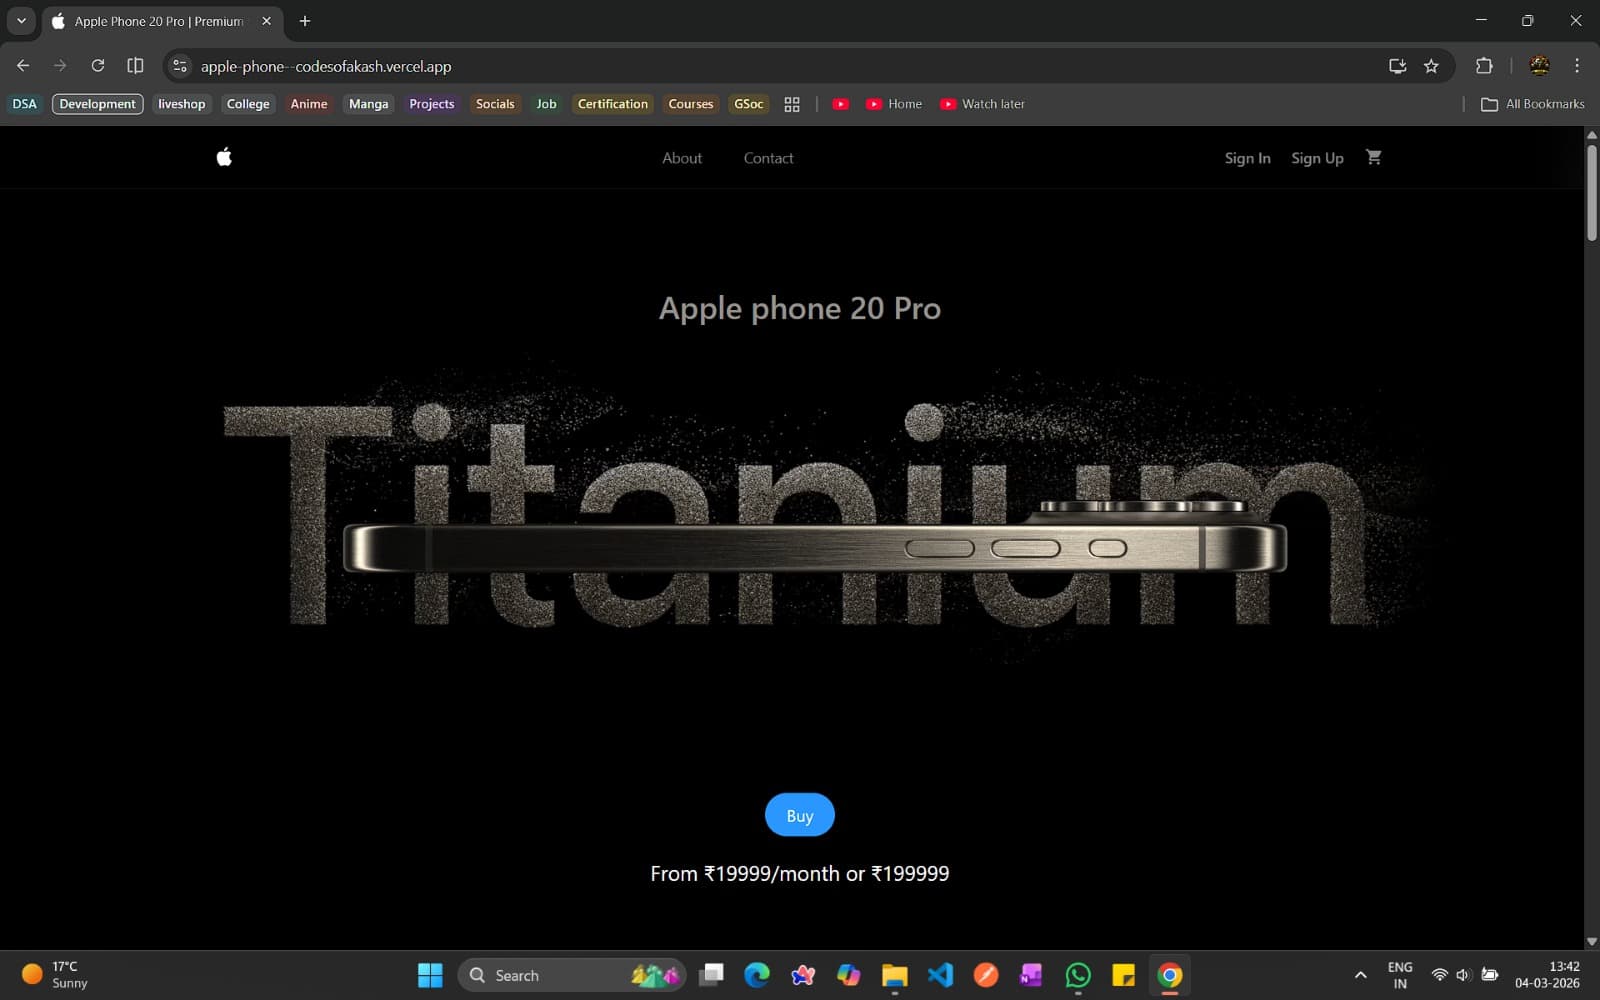Open the Development bookmark folder
This screenshot has height=1000, width=1600.
(97, 104)
